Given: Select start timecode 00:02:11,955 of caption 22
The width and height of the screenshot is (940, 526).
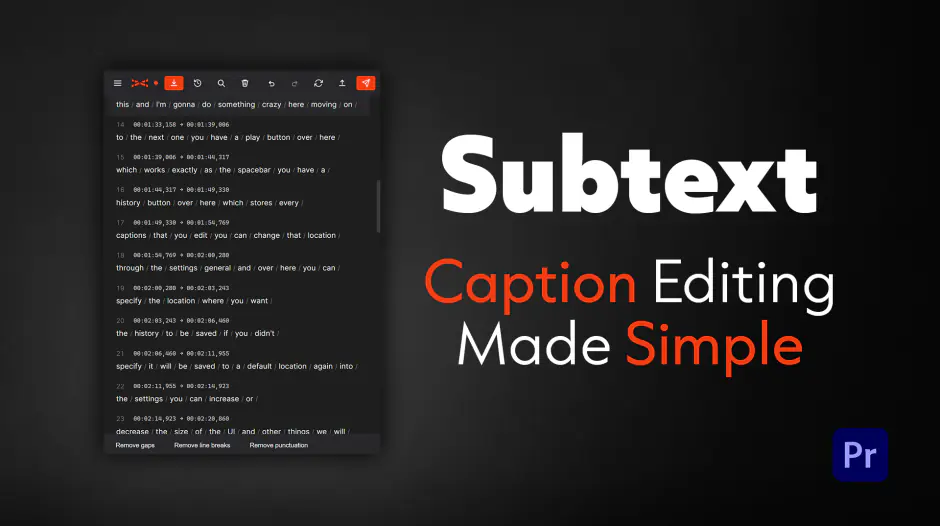Looking at the screenshot, I should [155, 386].
